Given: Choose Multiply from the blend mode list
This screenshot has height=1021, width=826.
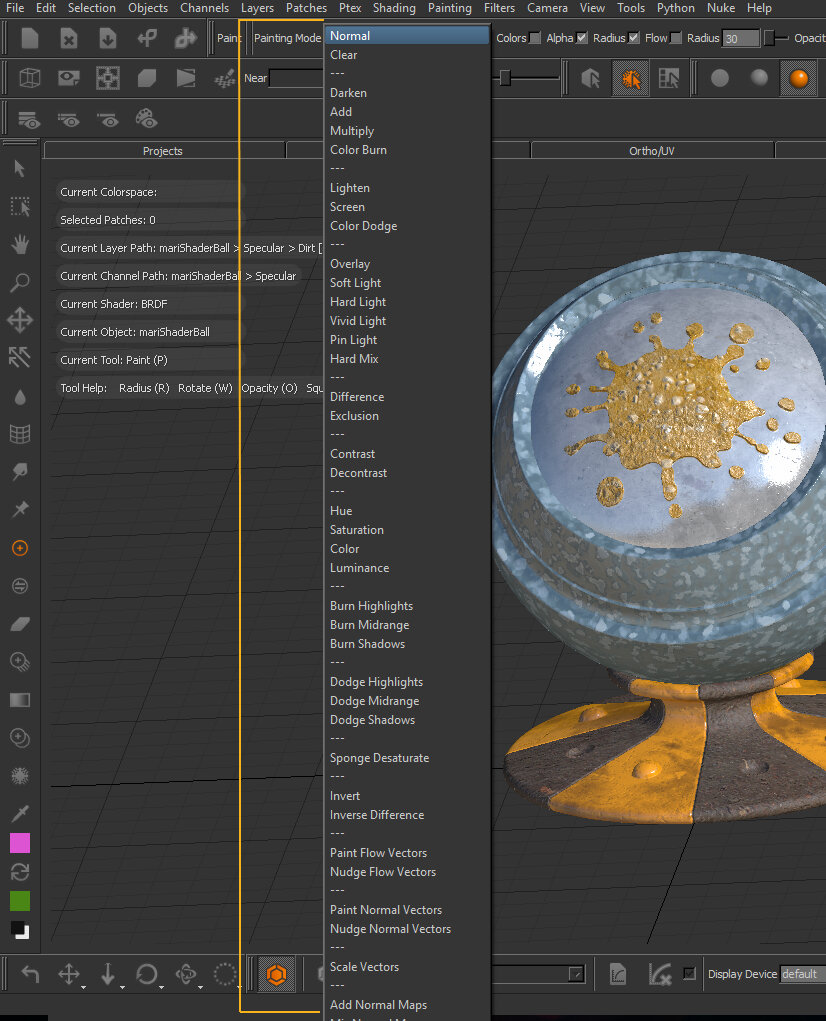Looking at the screenshot, I should [x=352, y=131].
